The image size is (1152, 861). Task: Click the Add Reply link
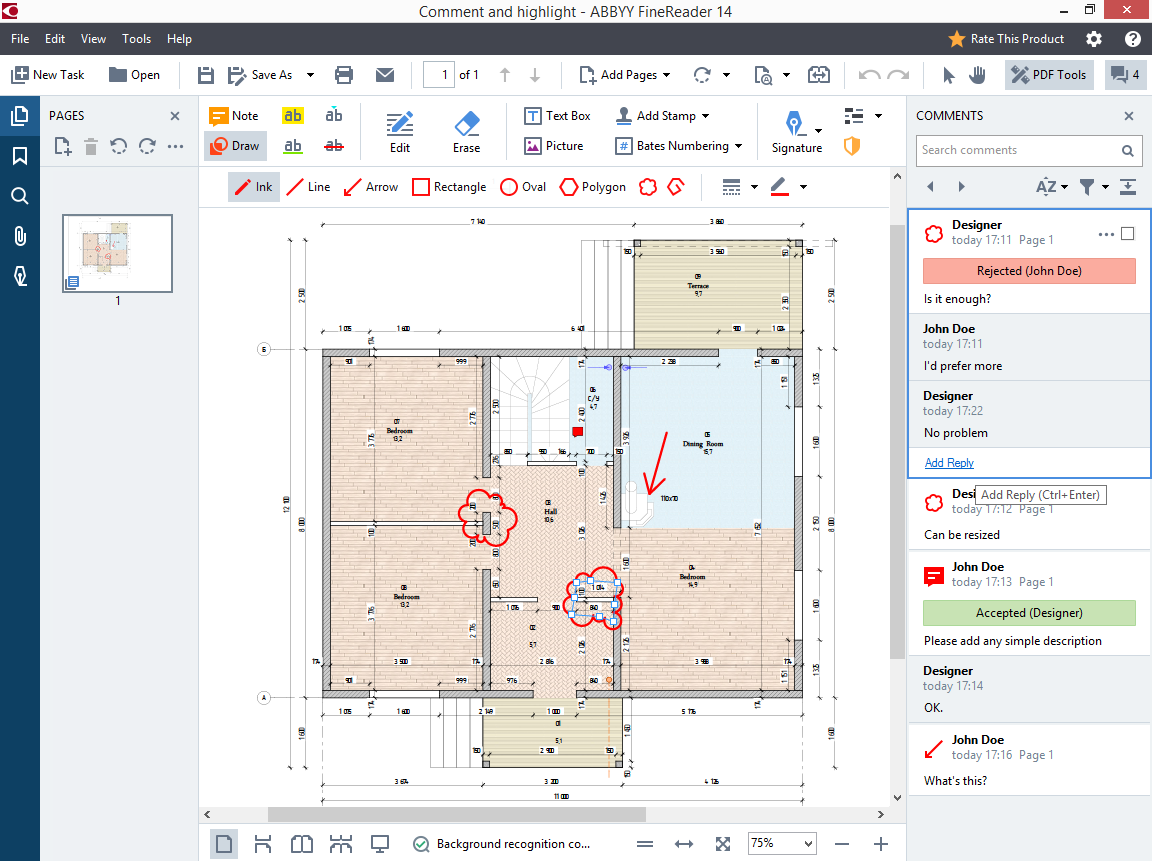(949, 463)
